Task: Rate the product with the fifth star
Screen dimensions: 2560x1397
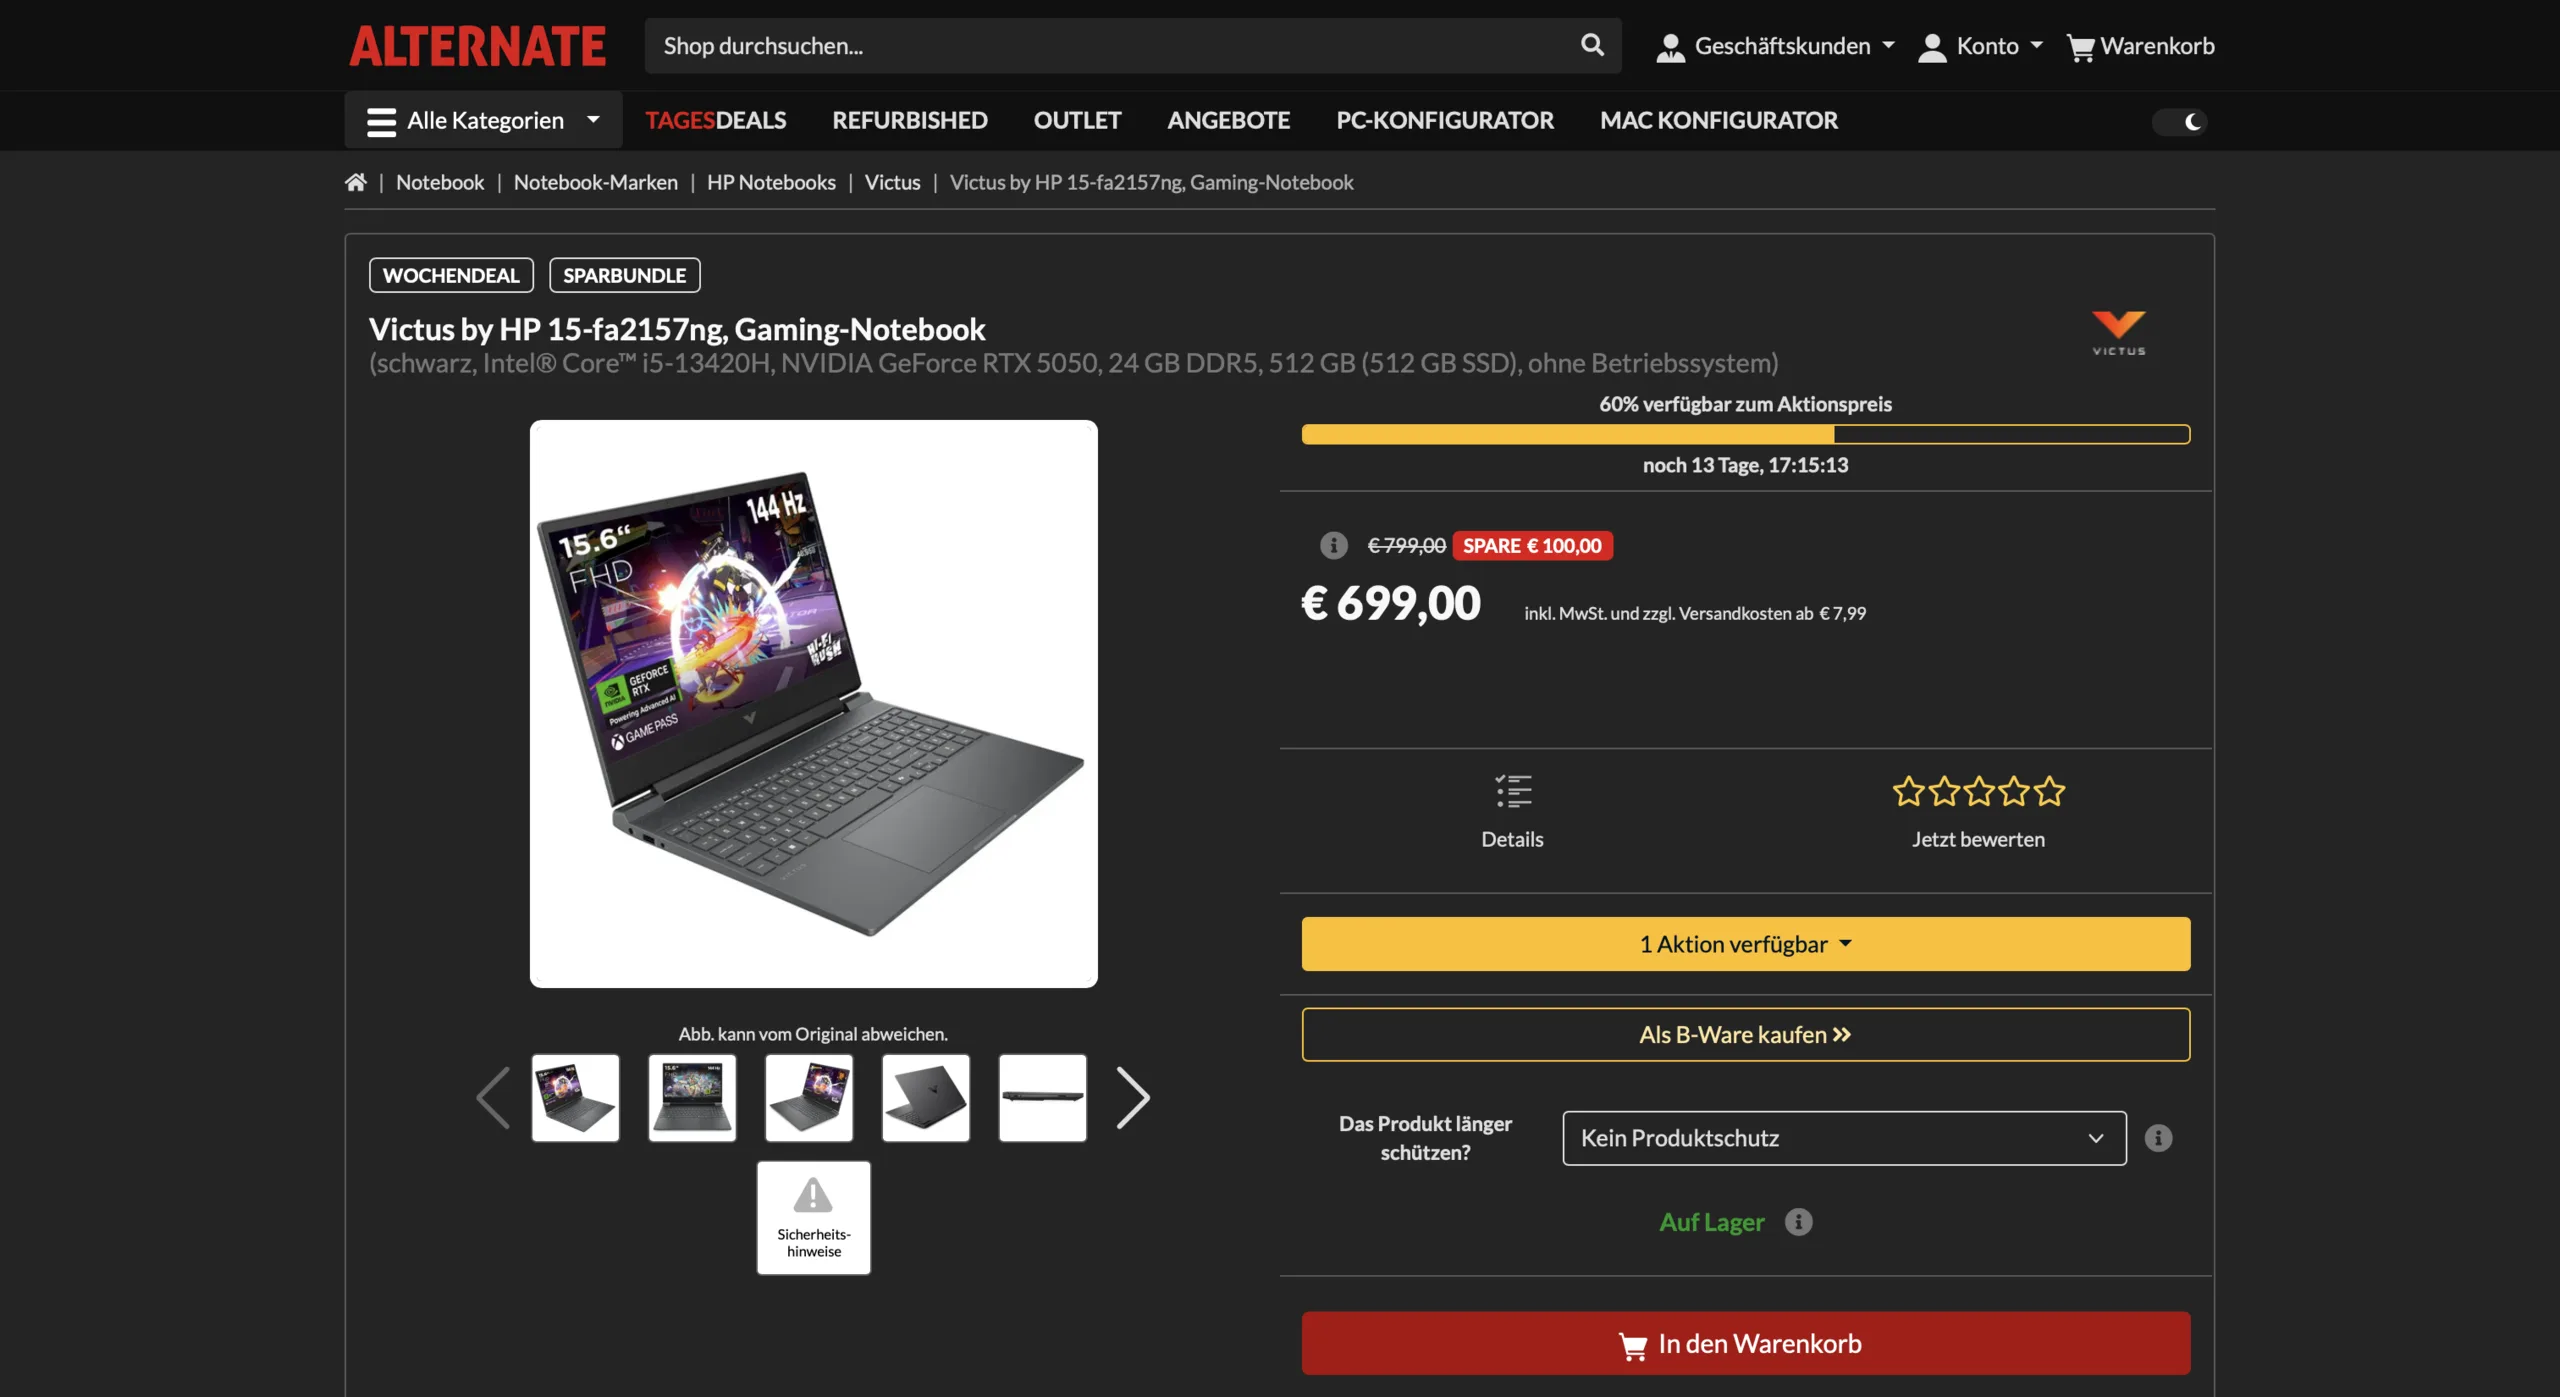Action: pos(2049,791)
